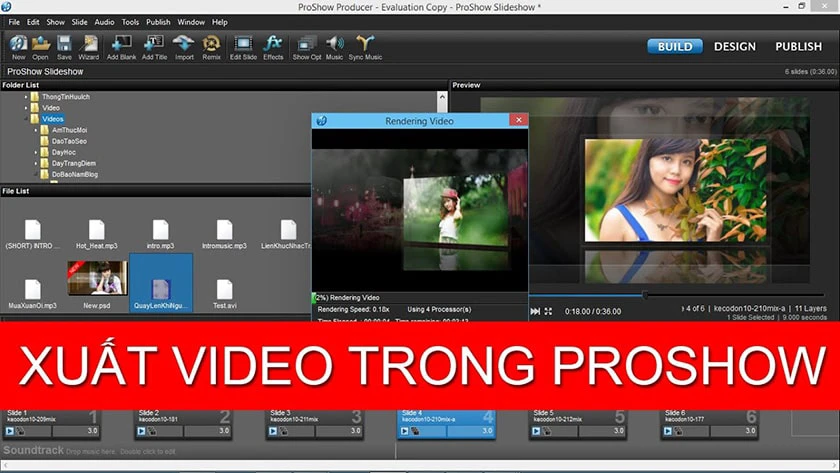
Task: Select the Intromusic.mp3 file icon
Action: pyautogui.click(x=224, y=230)
